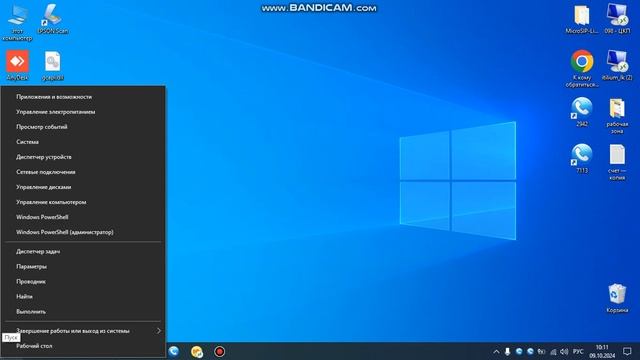Switch input language via РУС indicator
Viewport: 640px width, 360px height.
click(x=578, y=351)
